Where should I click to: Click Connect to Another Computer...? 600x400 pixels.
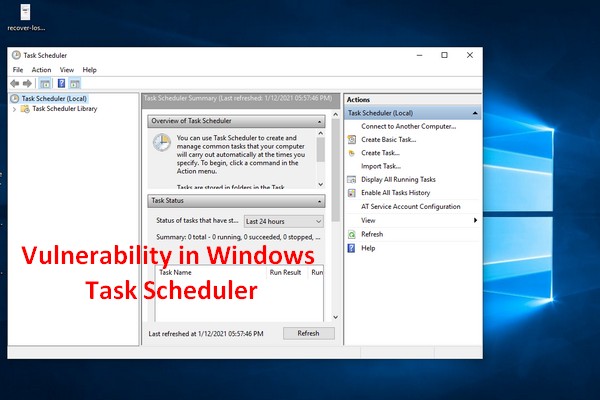tap(408, 126)
